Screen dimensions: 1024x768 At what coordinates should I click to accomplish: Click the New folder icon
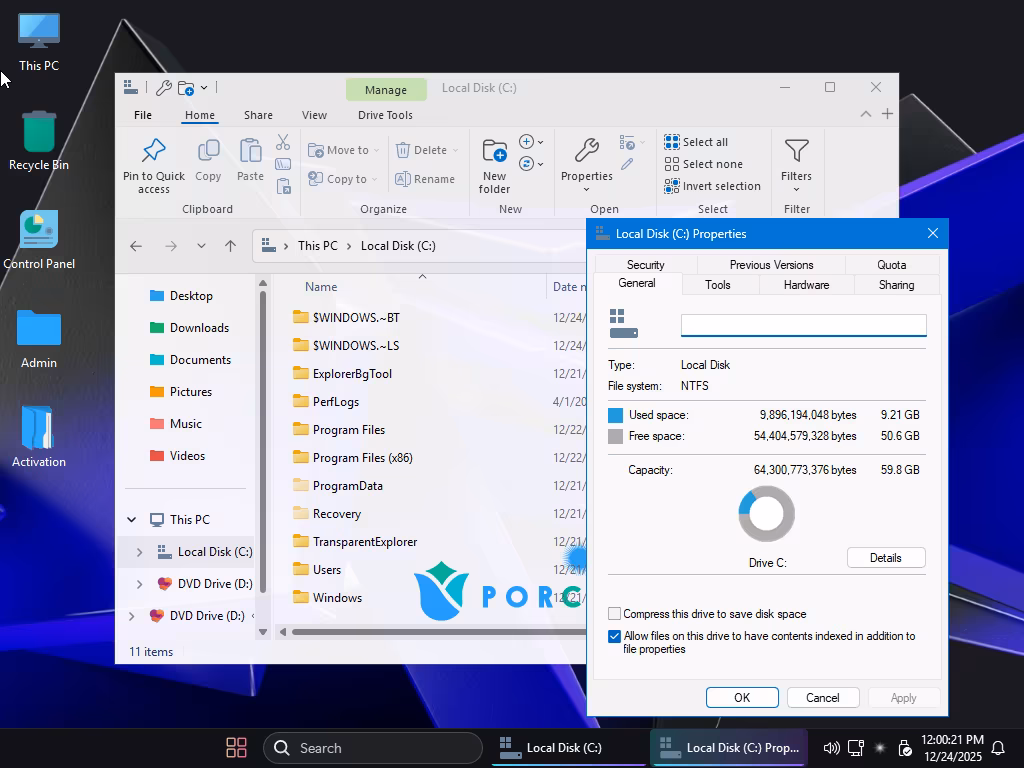click(494, 151)
